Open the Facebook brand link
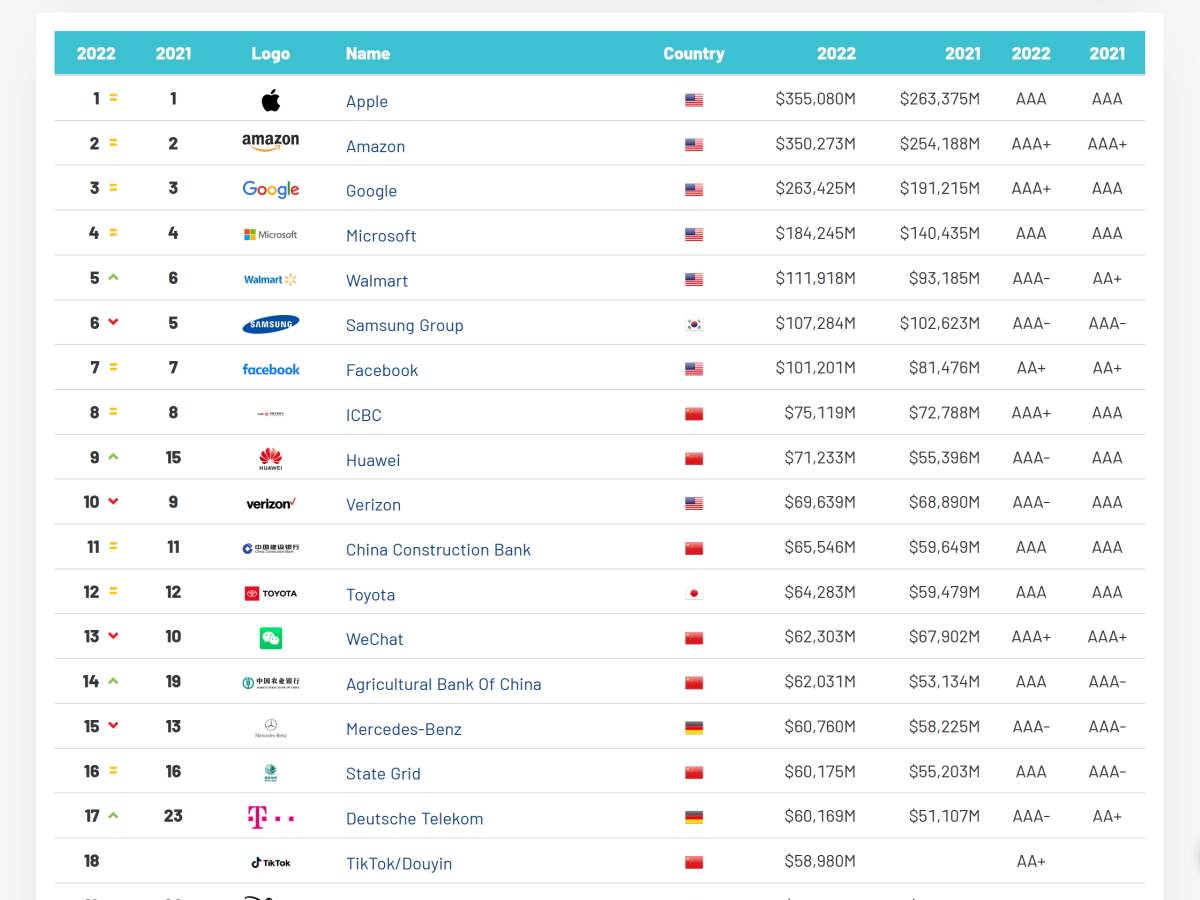 (x=382, y=370)
